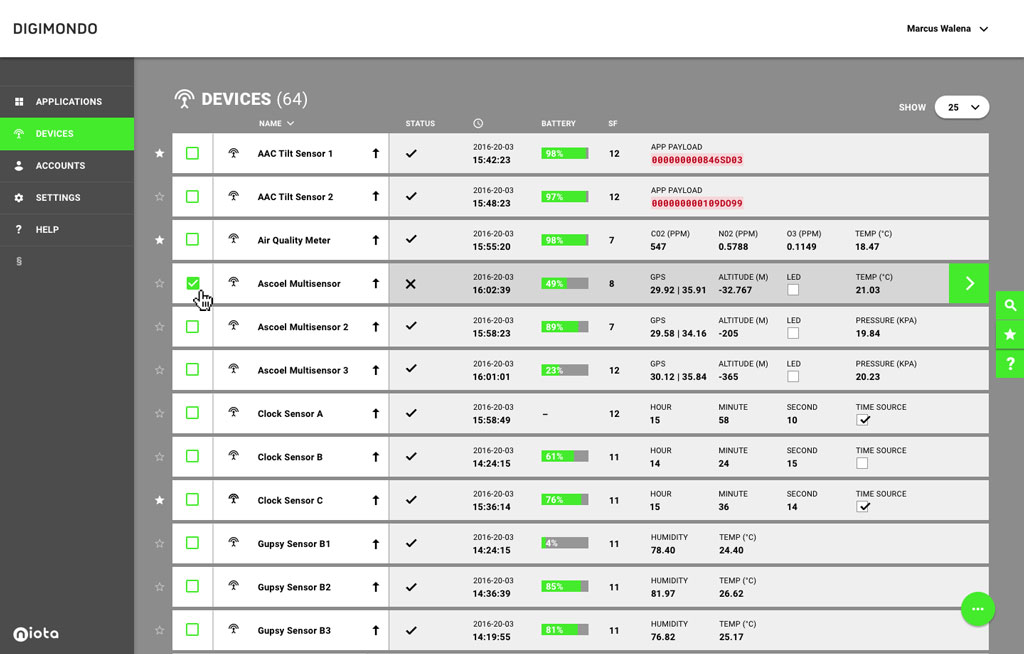Star the AAC Tilt Sensor 2 device
The width and height of the screenshot is (1024, 654).
tap(159, 197)
